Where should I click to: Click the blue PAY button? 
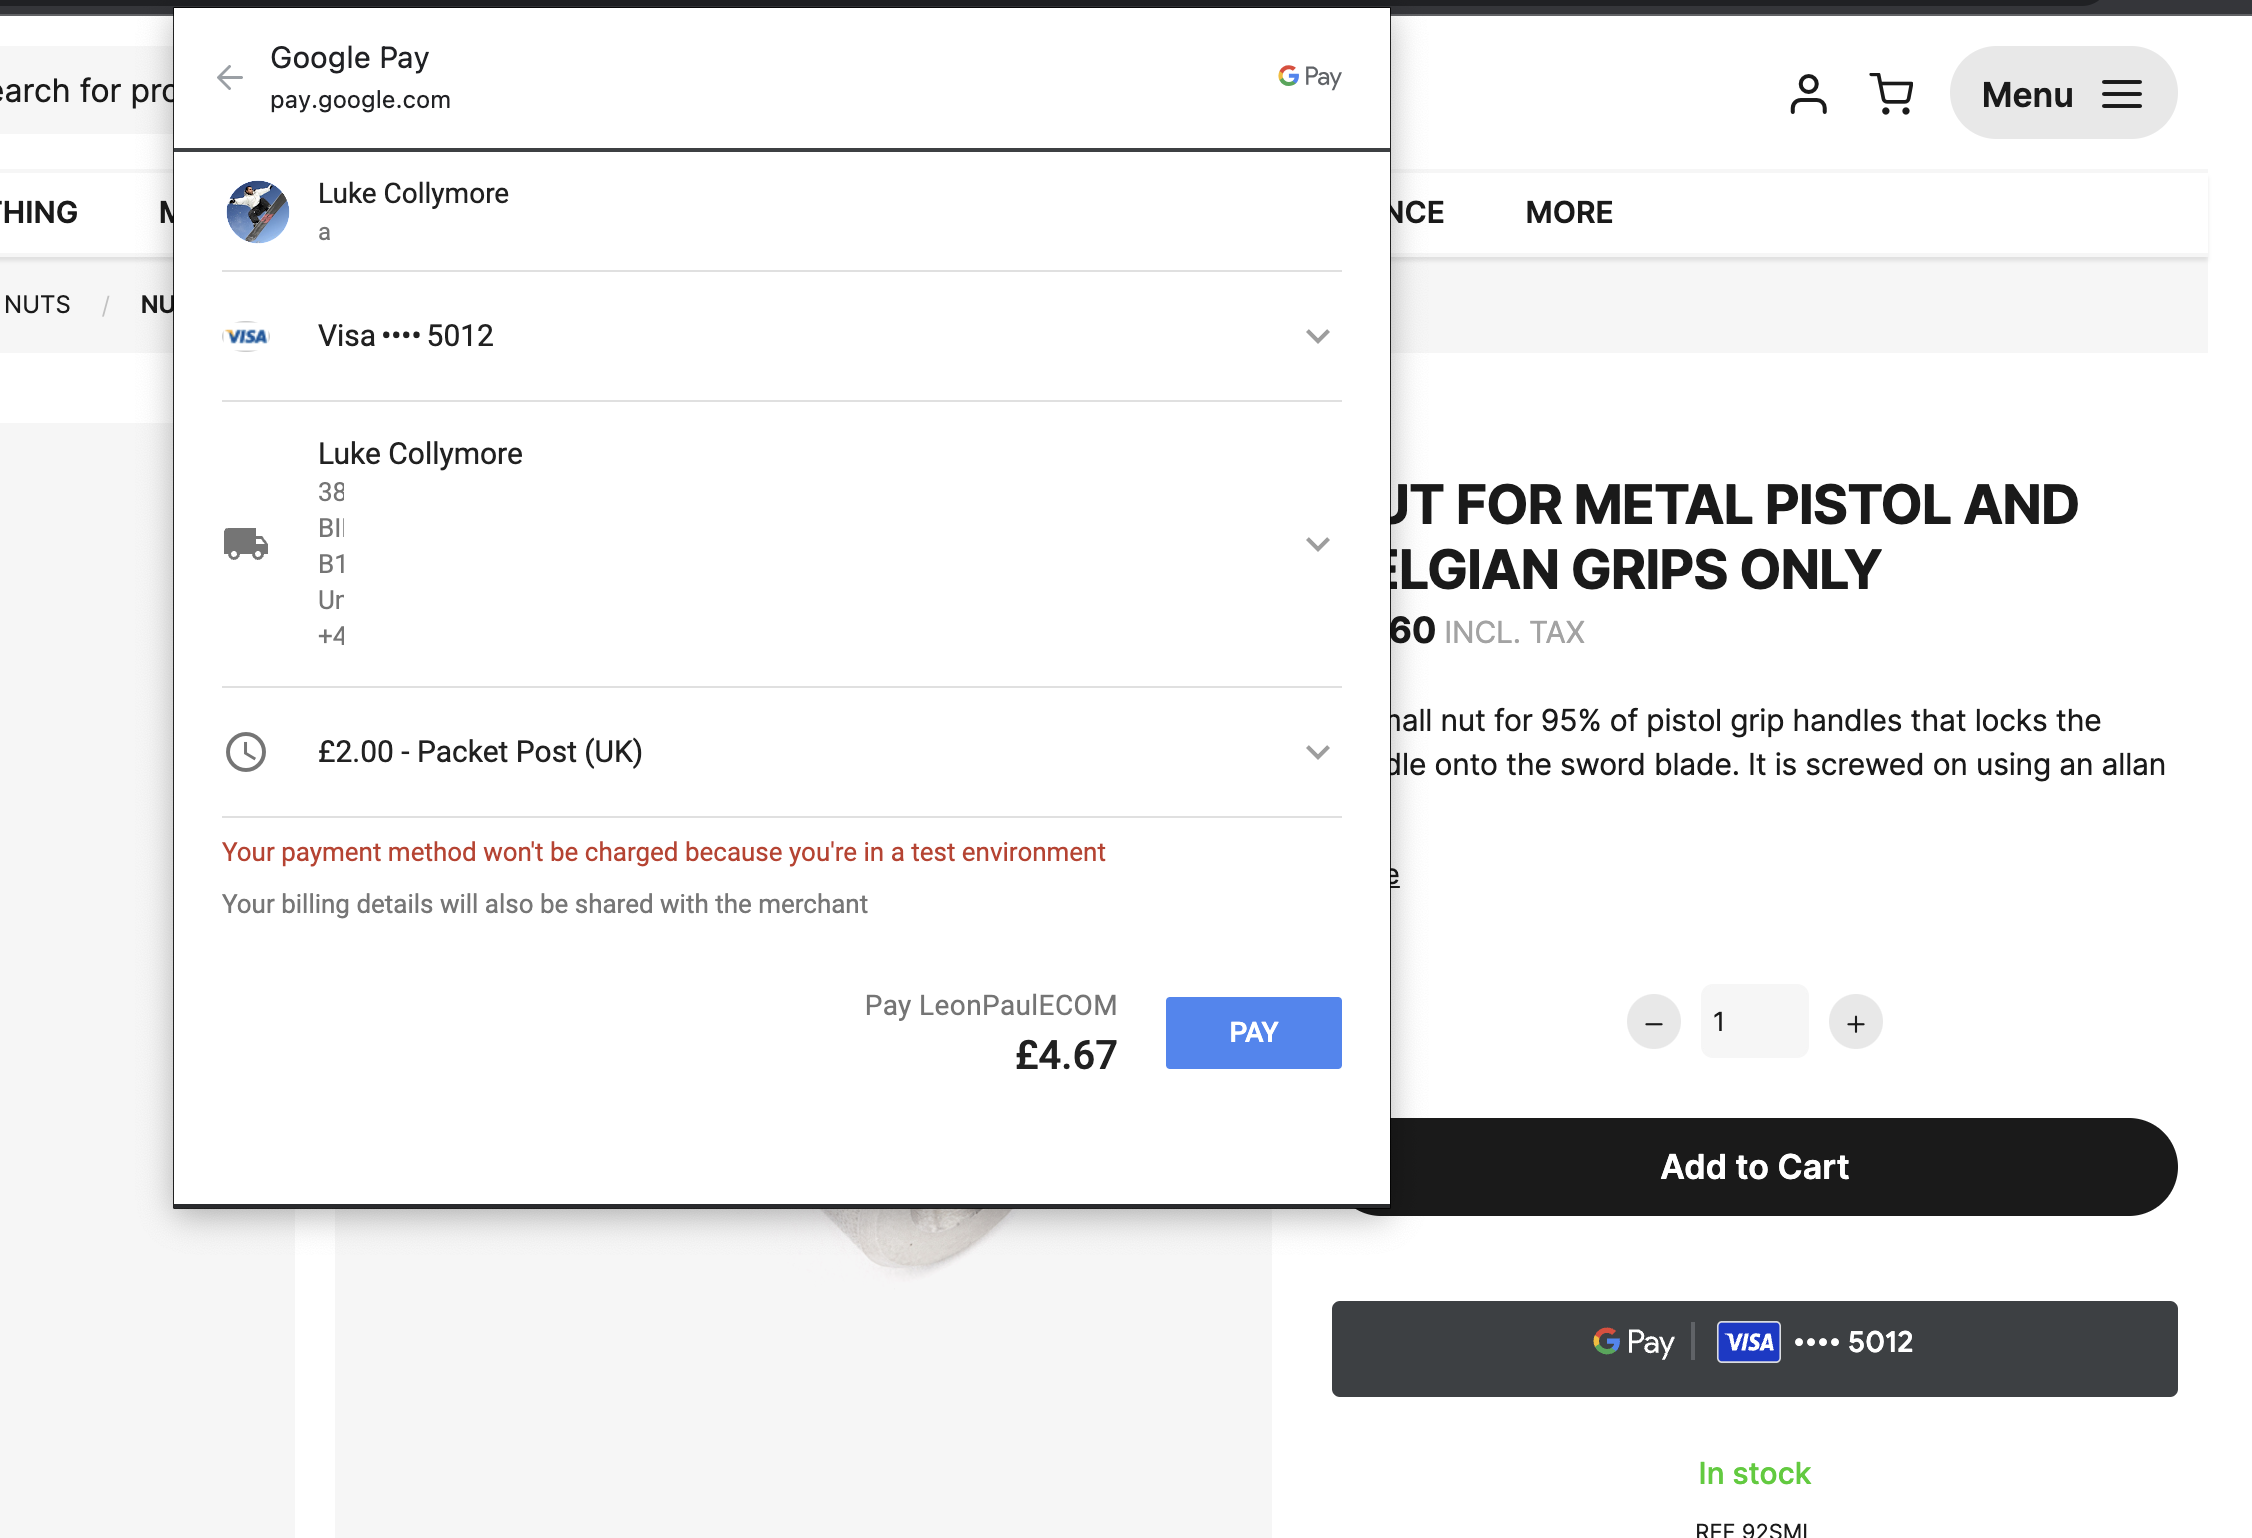pos(1252,1032)
